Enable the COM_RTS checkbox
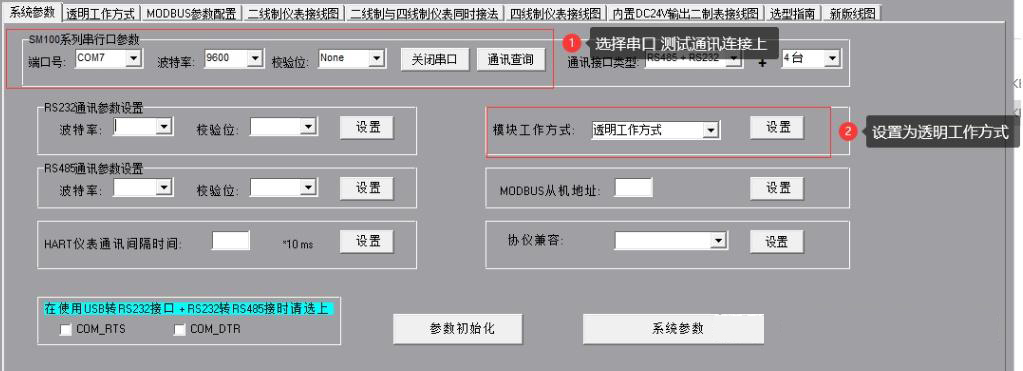This screenshot has width=1023, height=371. coord(65,330)
